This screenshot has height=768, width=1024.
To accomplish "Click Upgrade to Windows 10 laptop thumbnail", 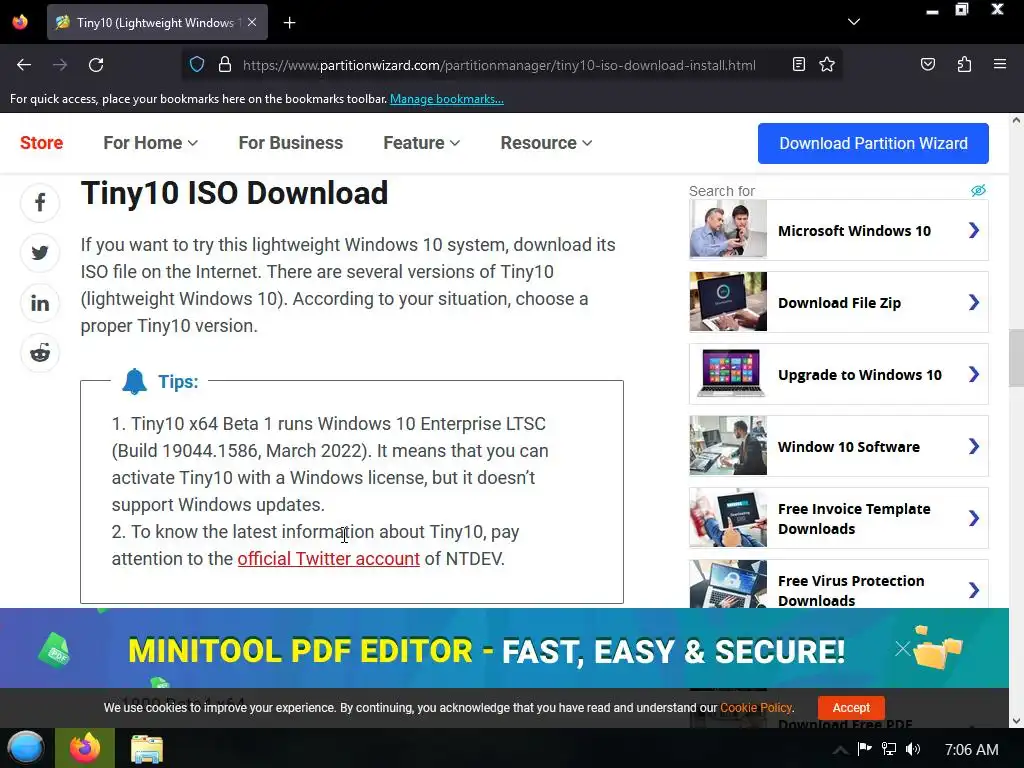I will click(728, 374).
